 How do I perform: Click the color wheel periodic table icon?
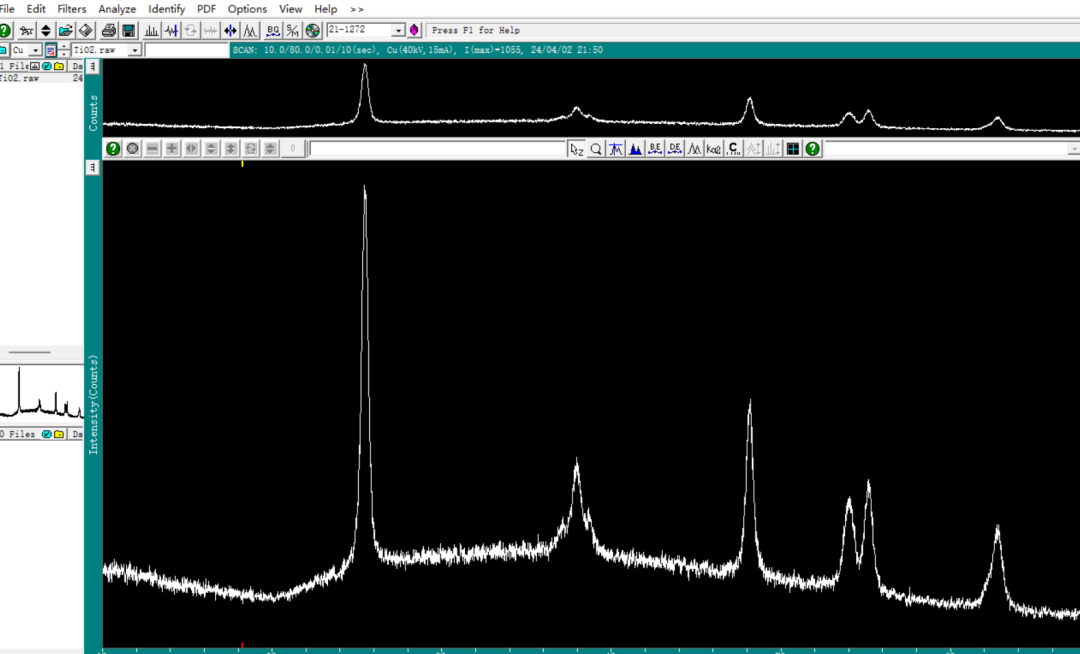click(x=313, y=31)
